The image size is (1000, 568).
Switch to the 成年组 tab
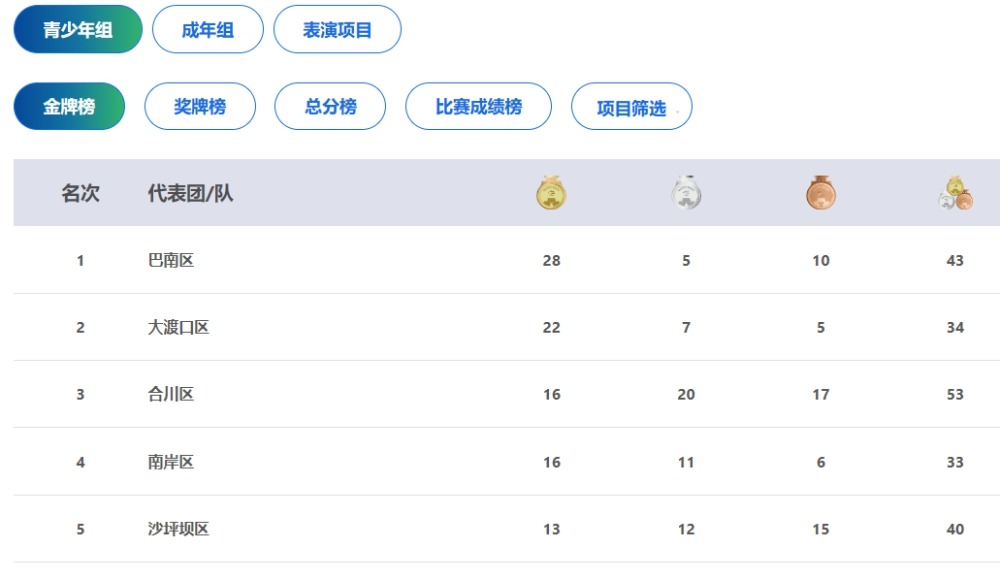click(x=208, y=29)
